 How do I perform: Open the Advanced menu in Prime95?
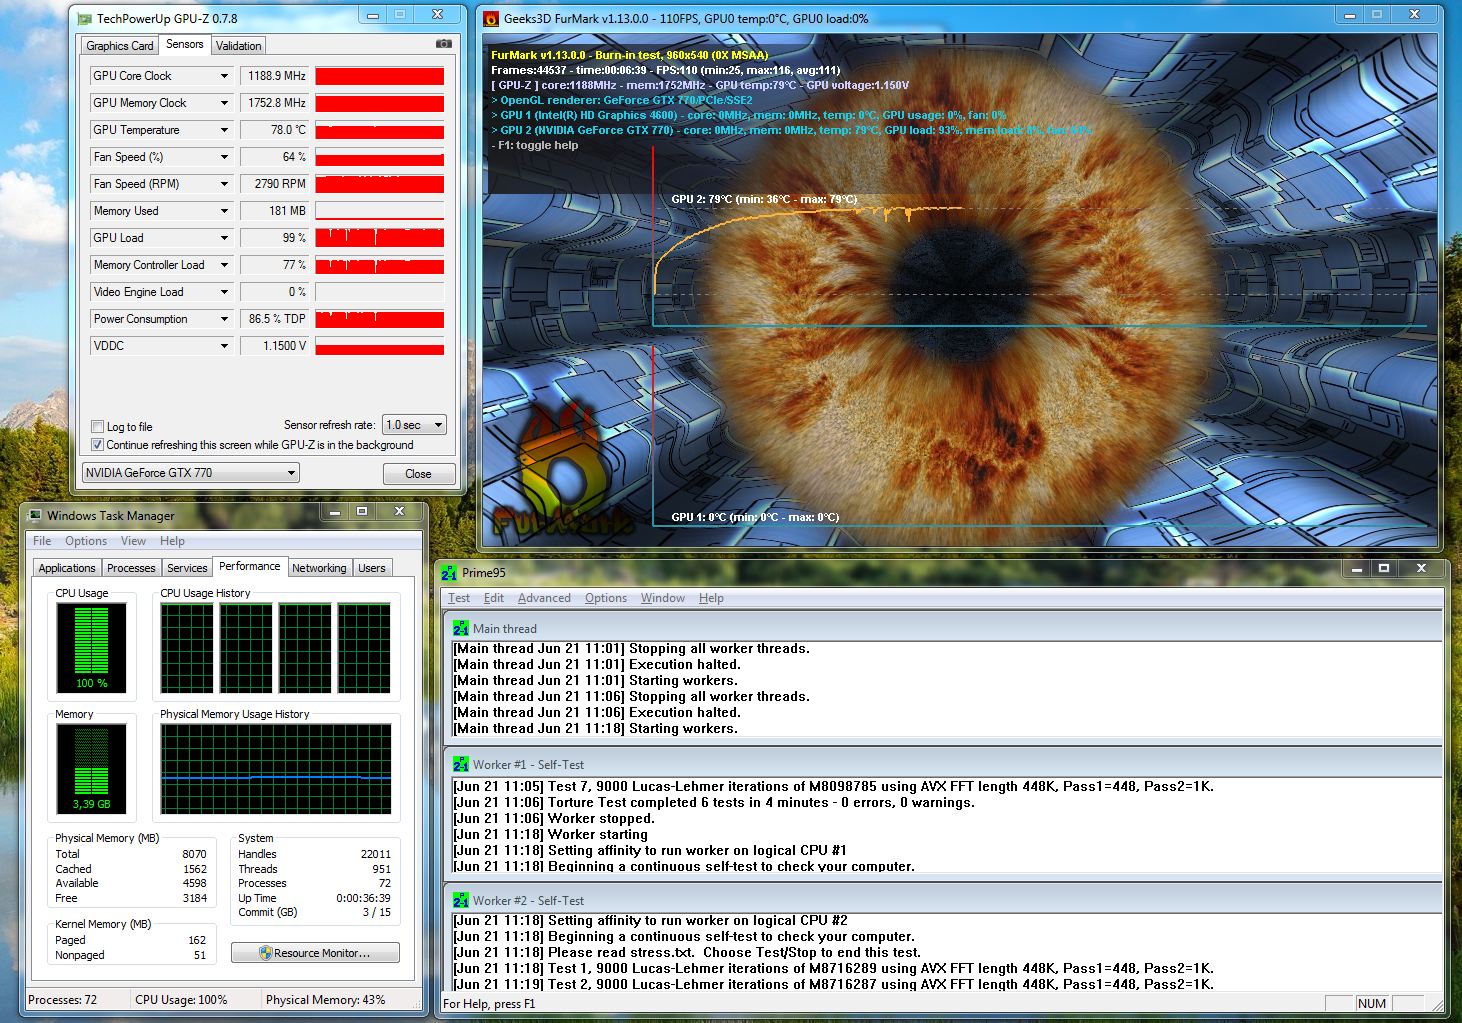(x=544, y=598)
